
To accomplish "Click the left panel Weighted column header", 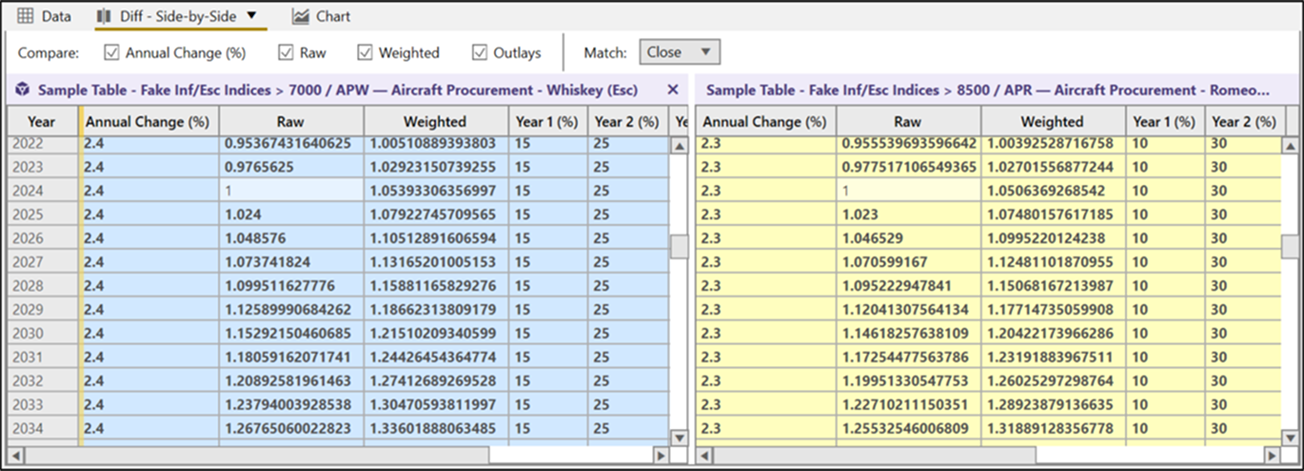I will (x=435, y=121).
